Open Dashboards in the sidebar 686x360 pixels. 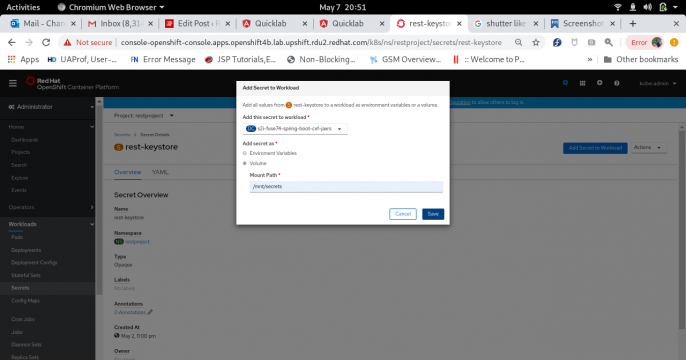tap(24, 140)
